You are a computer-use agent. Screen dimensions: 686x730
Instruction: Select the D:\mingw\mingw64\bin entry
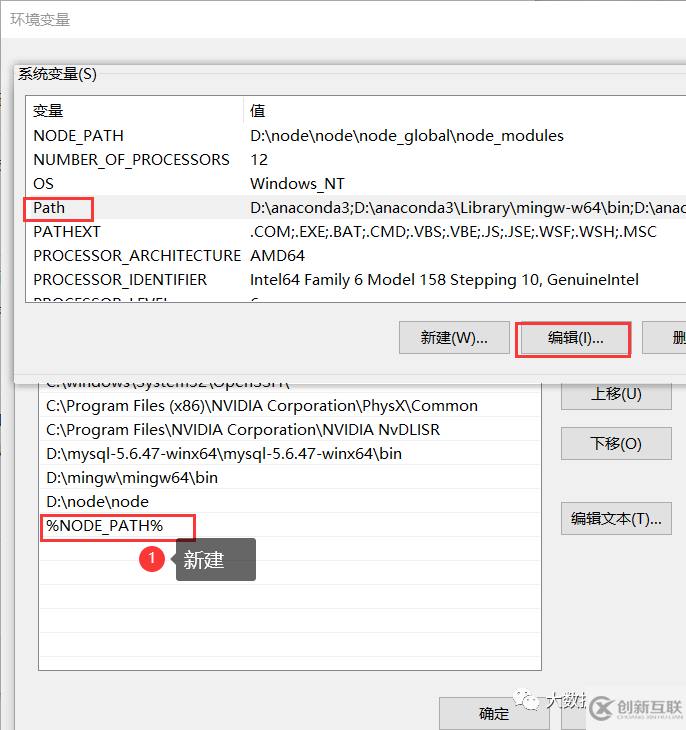pos(290,478)
